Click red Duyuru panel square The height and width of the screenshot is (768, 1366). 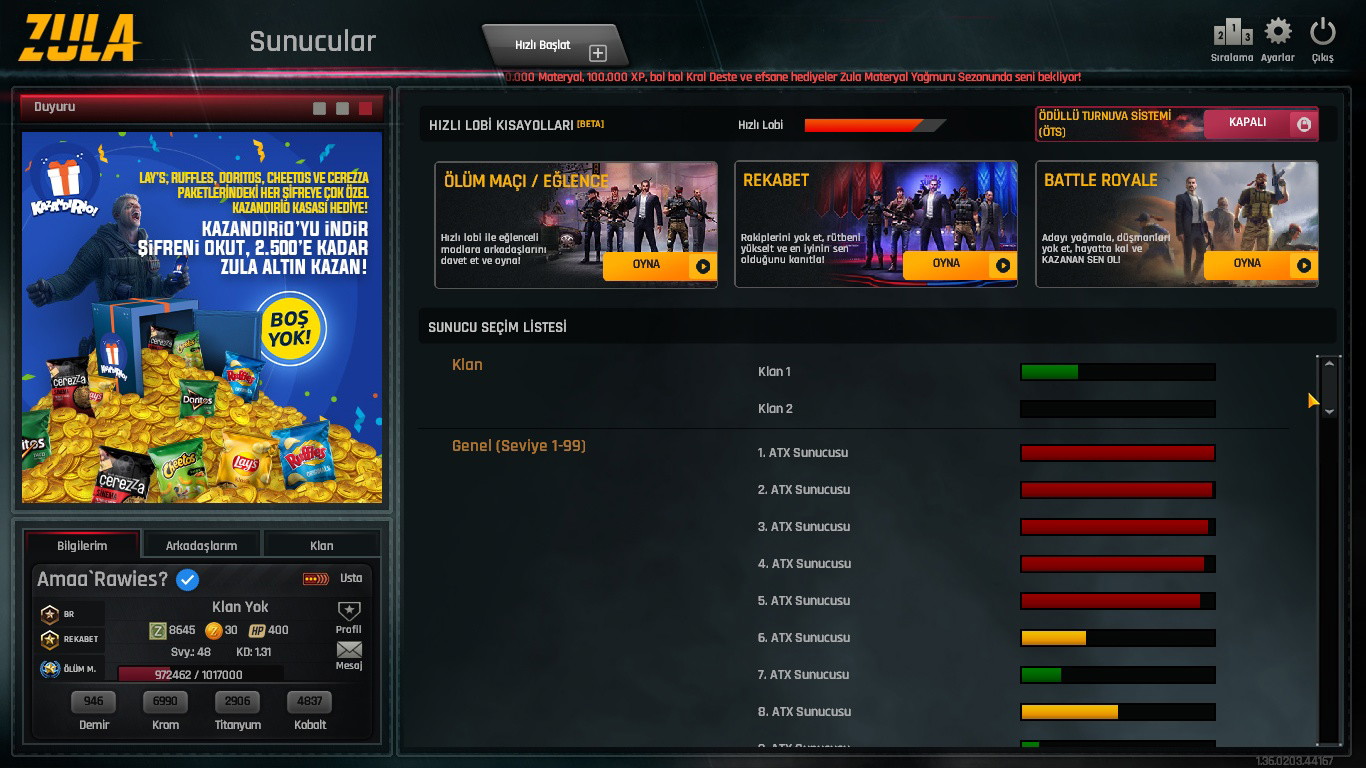click(x=365, y=108)
